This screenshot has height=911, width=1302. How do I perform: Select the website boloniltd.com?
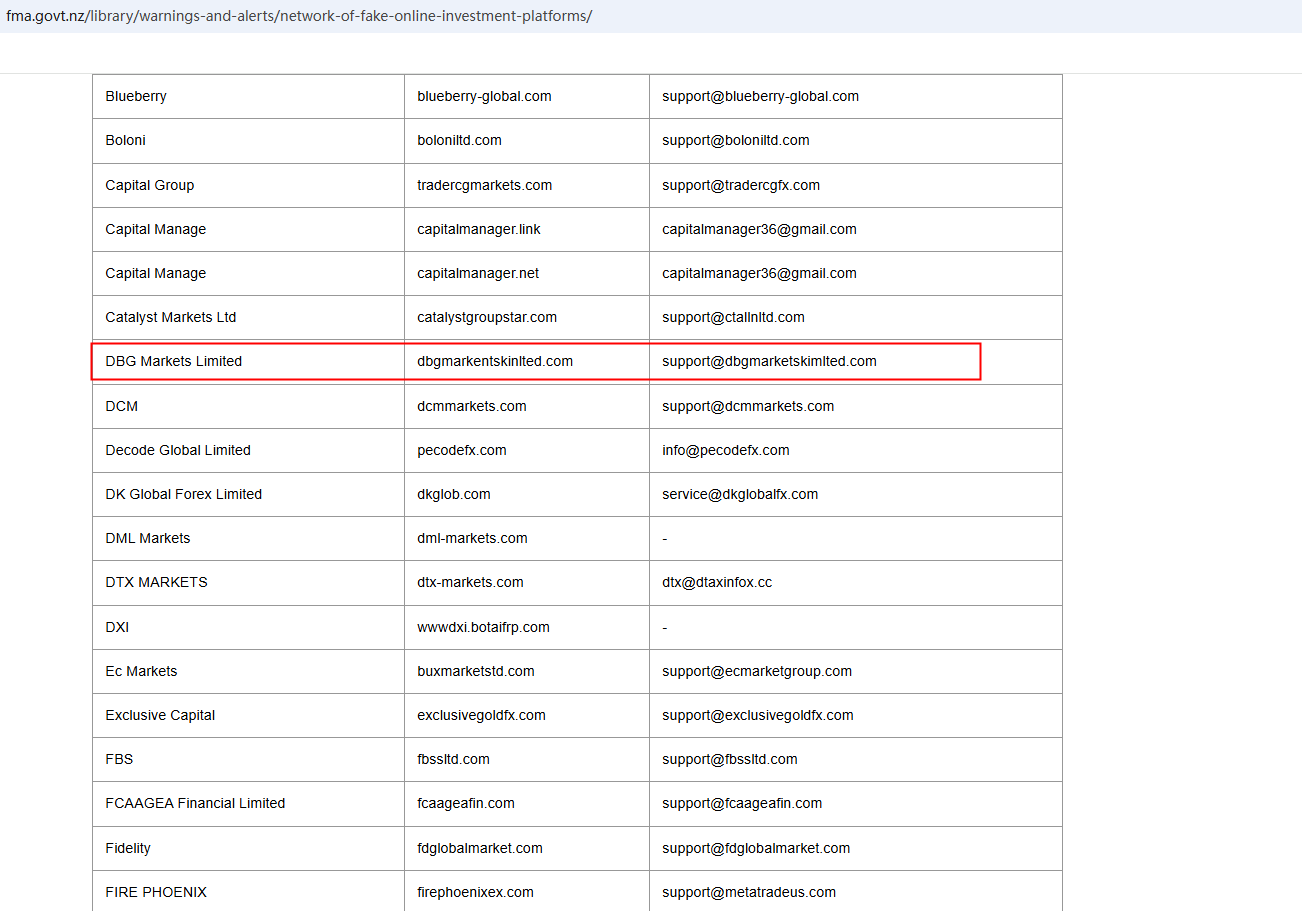pos(459,140)
